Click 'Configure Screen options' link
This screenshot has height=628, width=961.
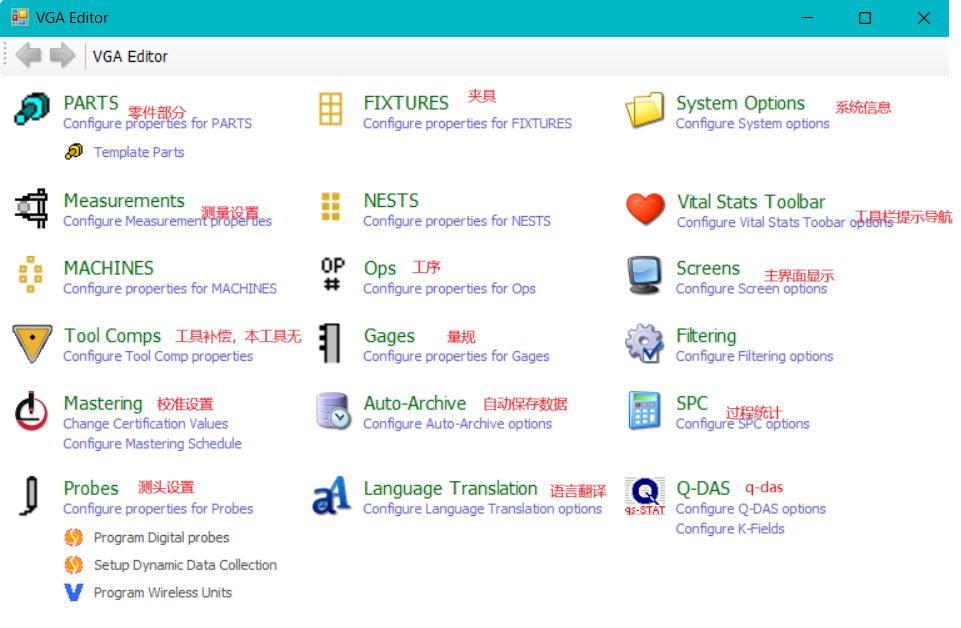click(x=751, y=289)
